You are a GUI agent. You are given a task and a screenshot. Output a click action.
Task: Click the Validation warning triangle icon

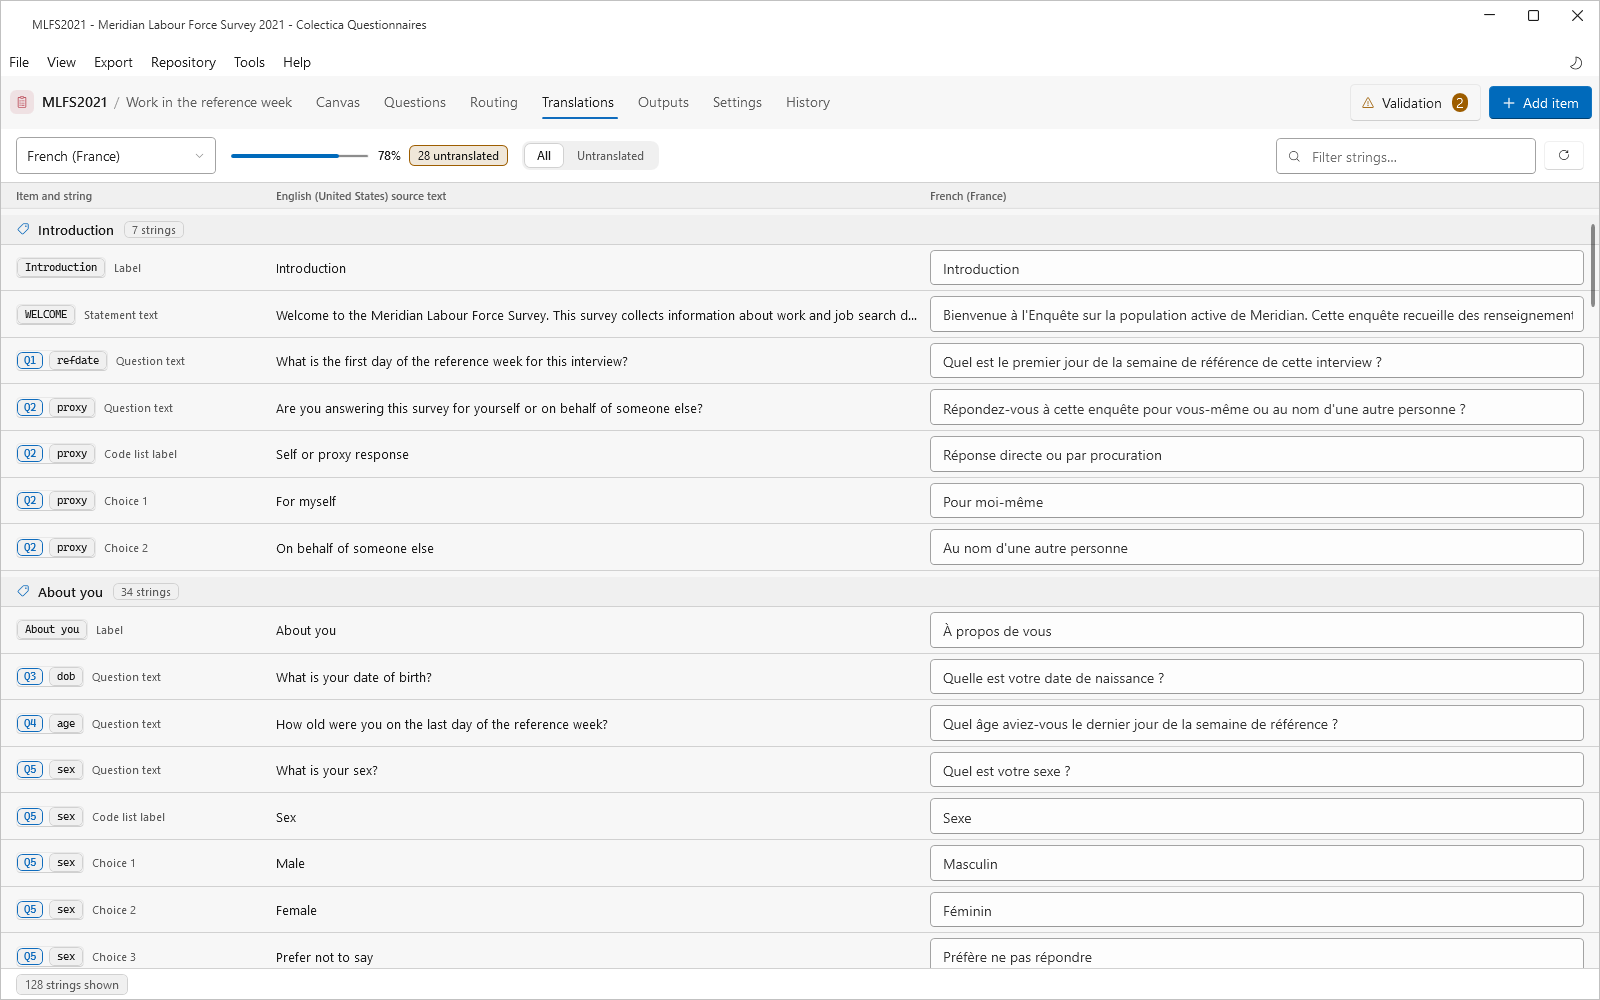(x=1368, y=103)
